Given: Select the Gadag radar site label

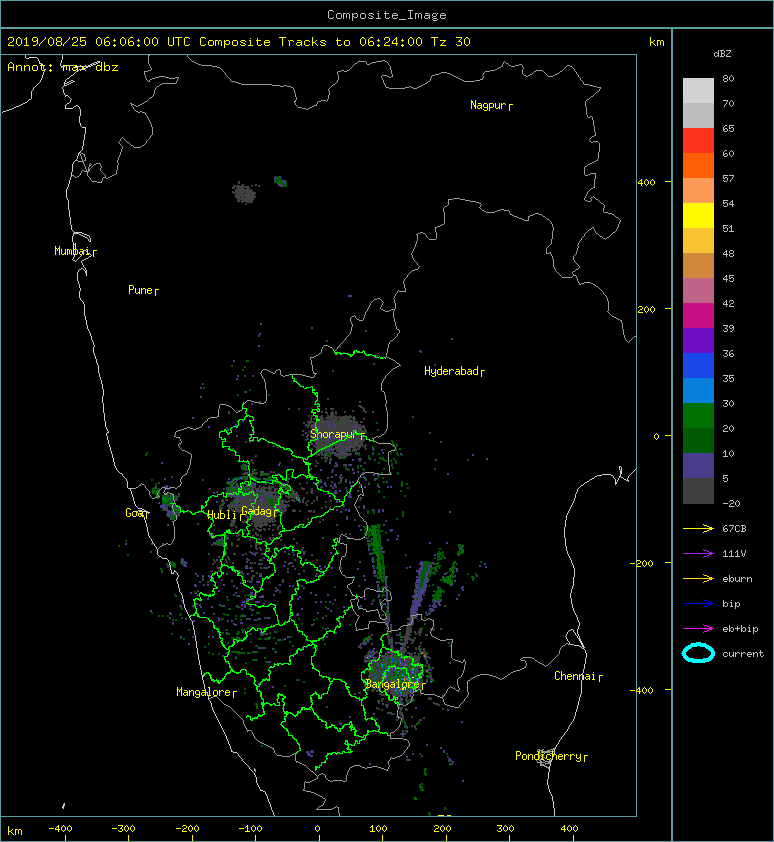Looking at the screenshot, I should 259,511.
